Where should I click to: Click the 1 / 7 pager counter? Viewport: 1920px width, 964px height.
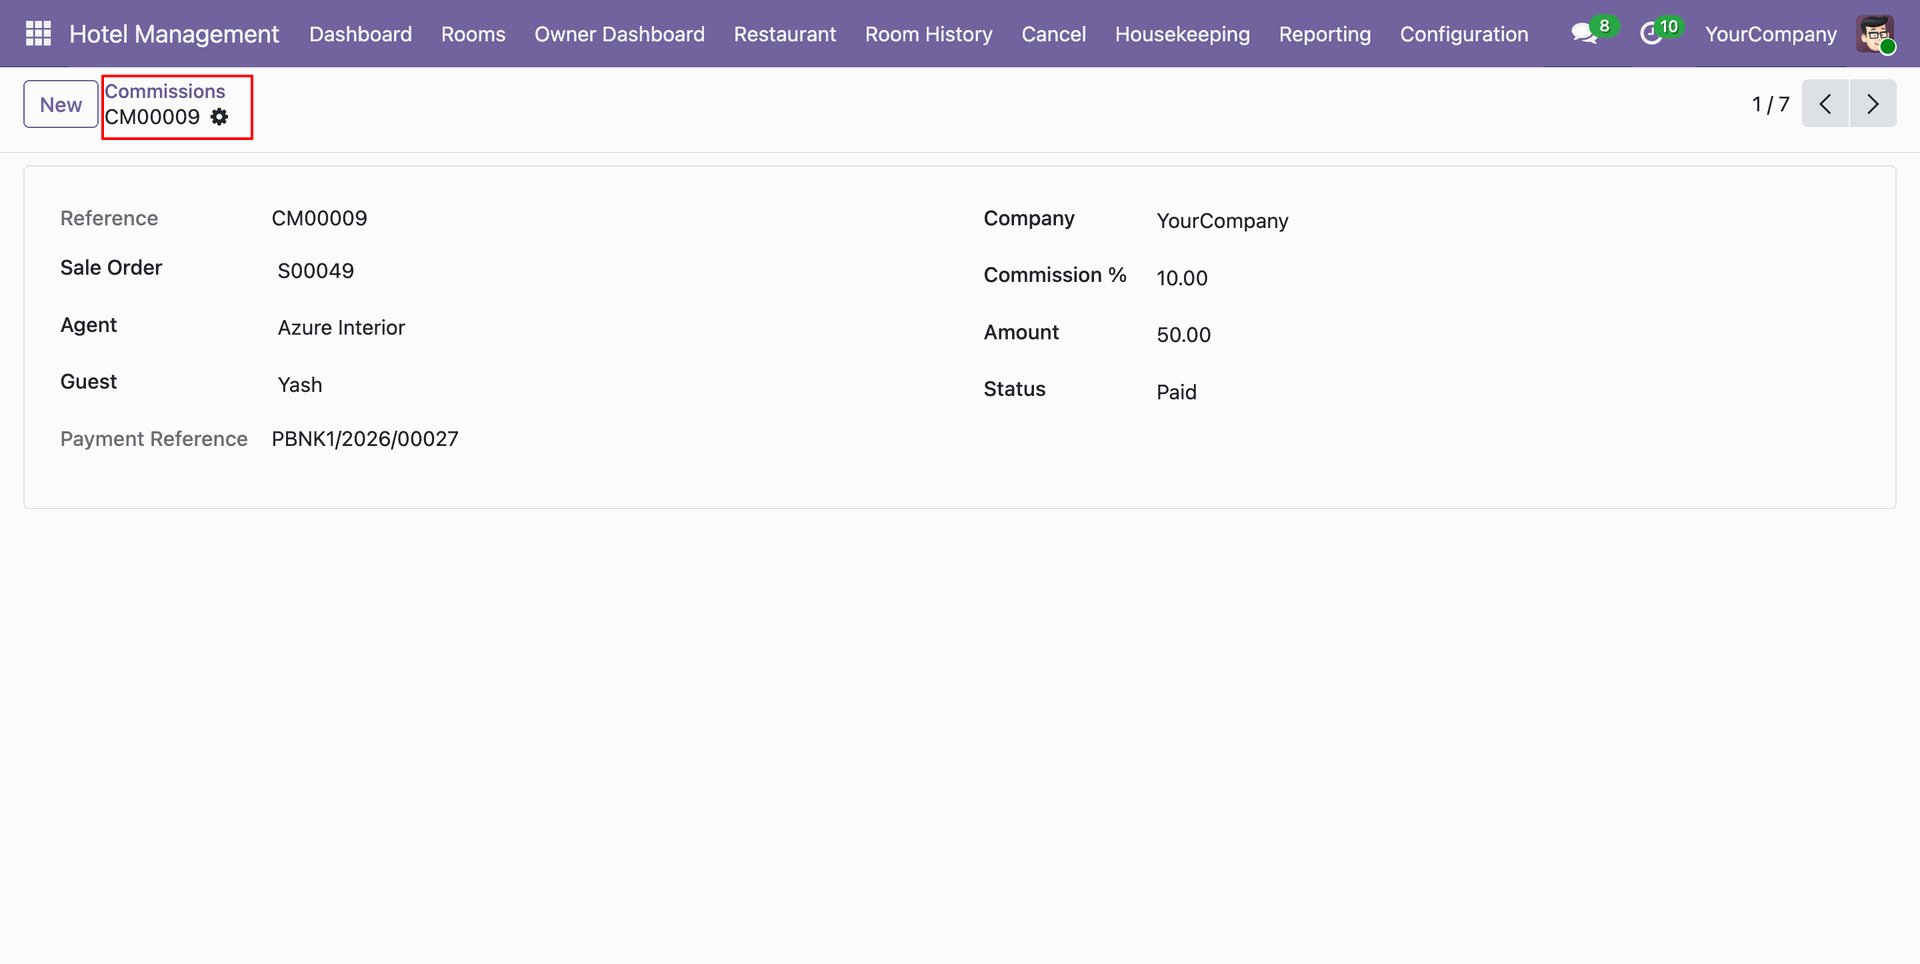tap(1770, 104)
